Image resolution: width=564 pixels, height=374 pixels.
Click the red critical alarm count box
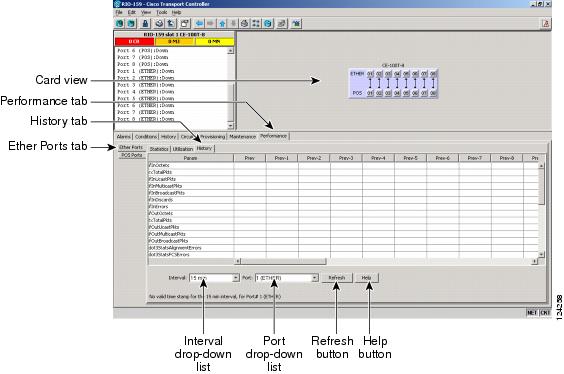pos(135,42)
